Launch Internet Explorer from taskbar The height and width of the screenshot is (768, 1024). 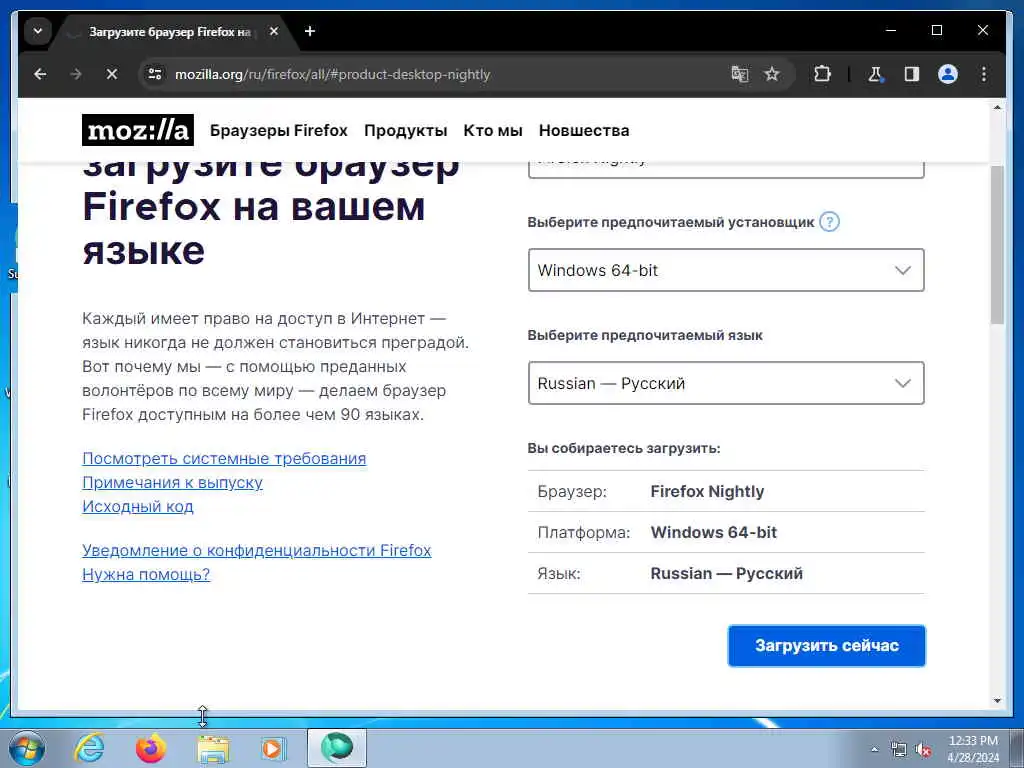coord(89,748)
